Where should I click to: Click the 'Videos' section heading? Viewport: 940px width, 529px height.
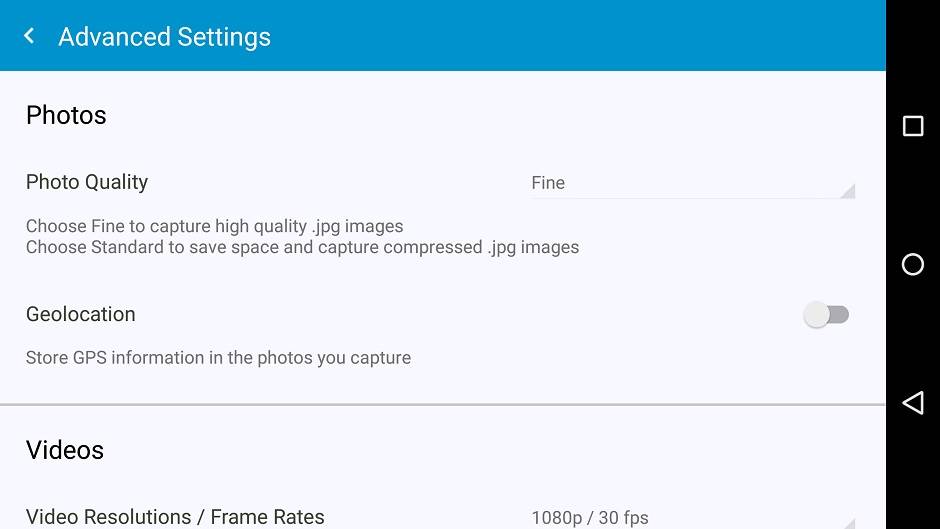65,450
